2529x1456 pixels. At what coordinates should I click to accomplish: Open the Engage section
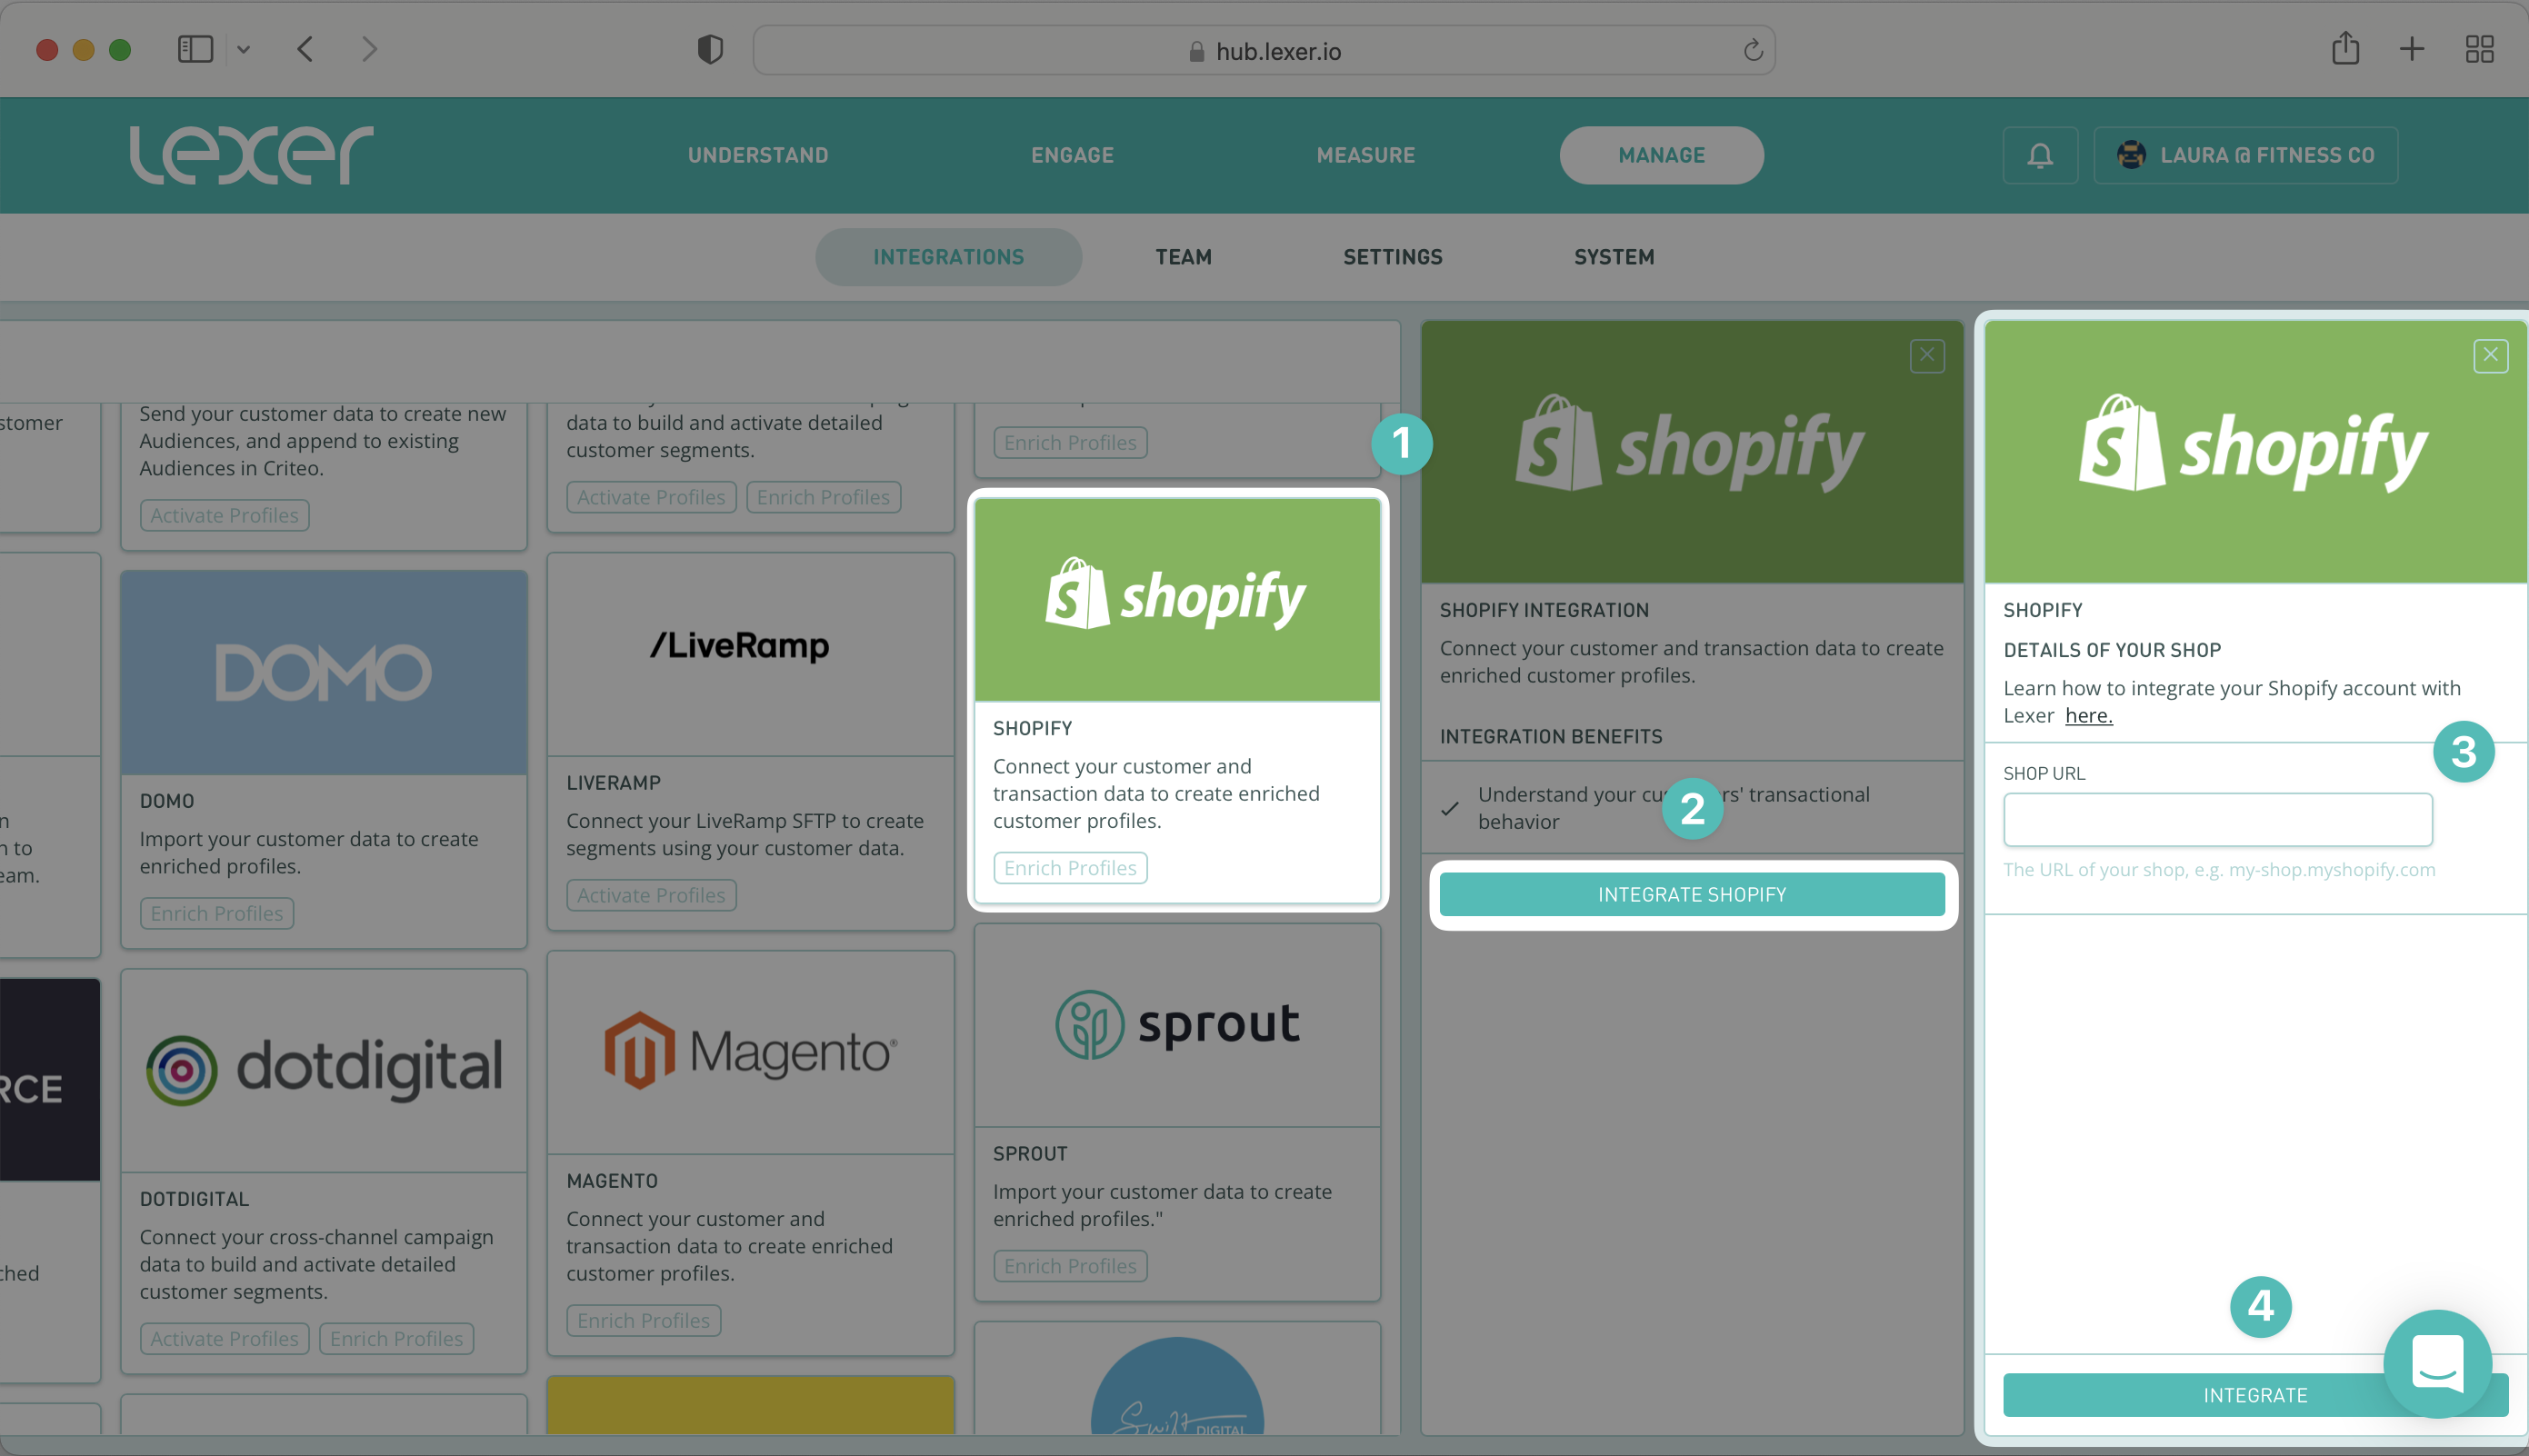(1072, 155)
